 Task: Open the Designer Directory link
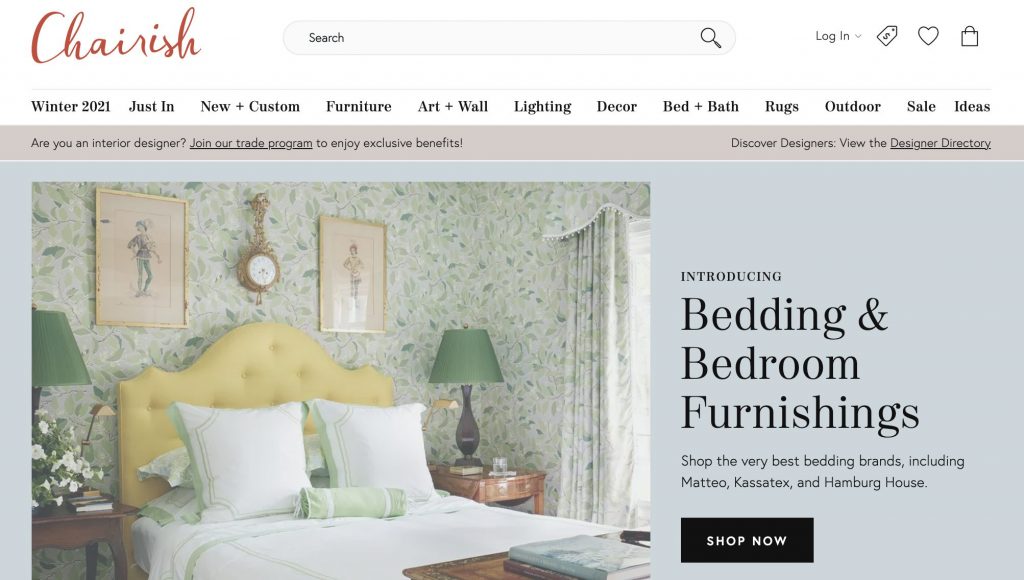pos(940,143)
